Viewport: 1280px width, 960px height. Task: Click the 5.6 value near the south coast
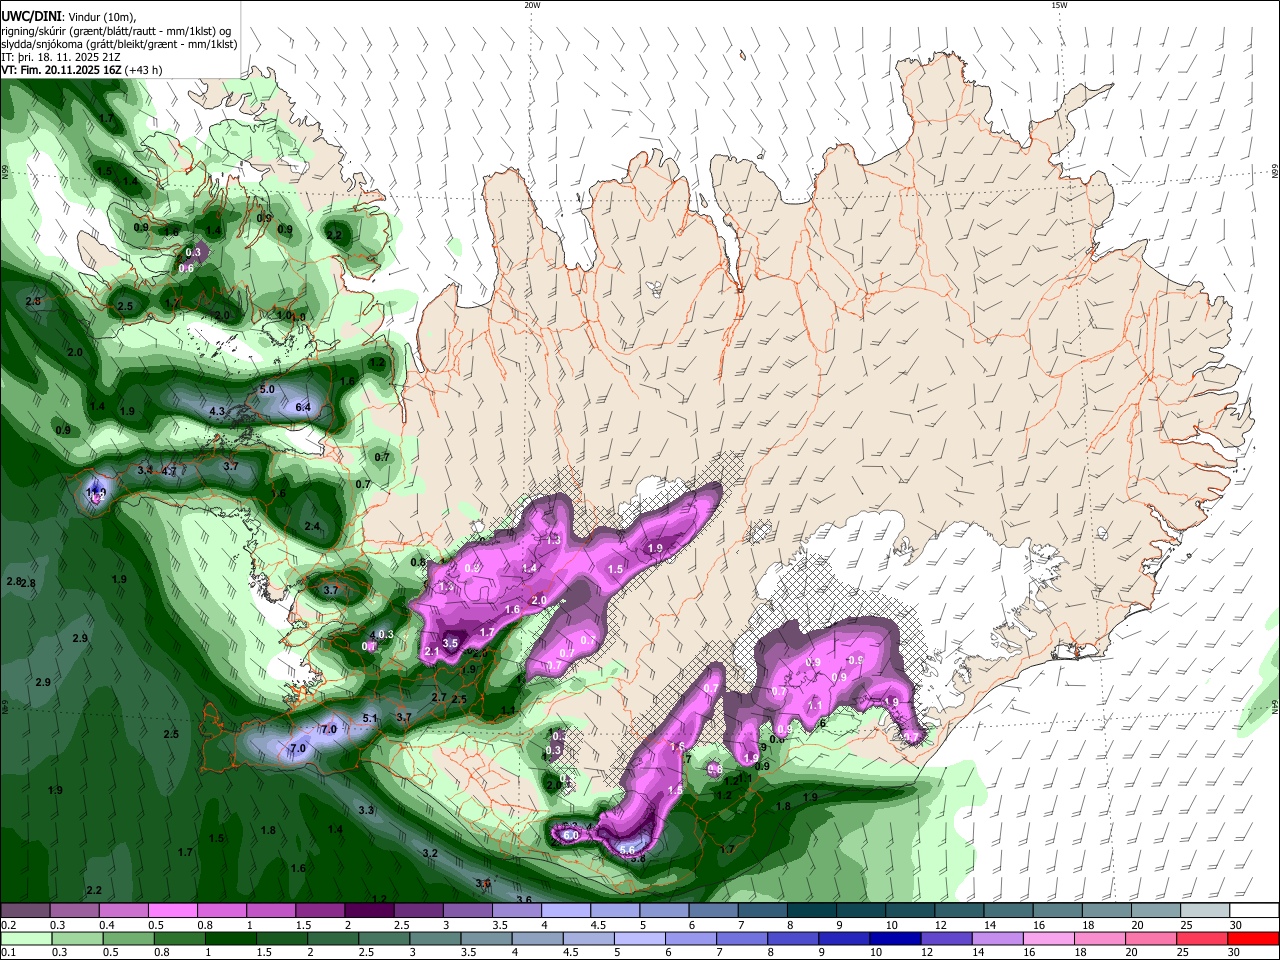pos(627,849)
